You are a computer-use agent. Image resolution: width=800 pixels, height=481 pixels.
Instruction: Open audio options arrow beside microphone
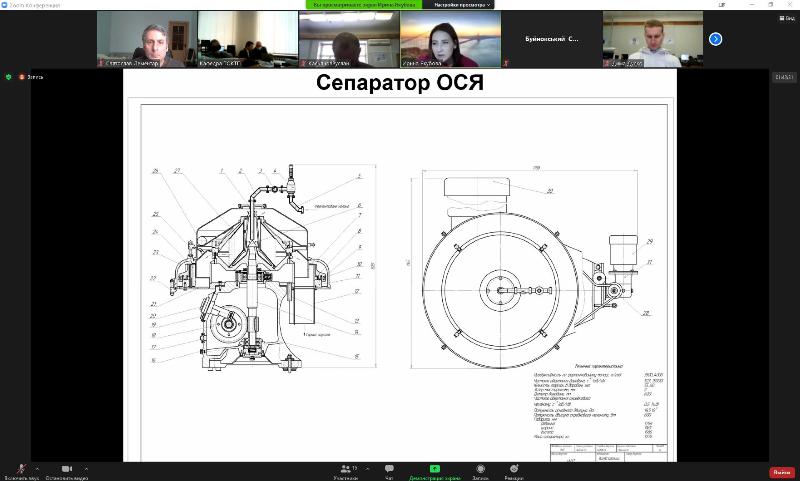tap(37, 468)
